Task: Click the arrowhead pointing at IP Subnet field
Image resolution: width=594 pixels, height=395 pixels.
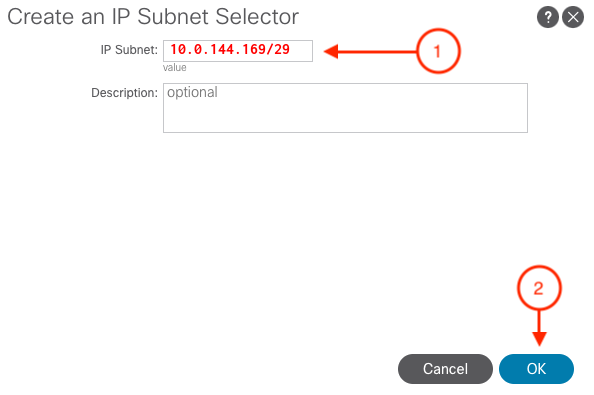Action: (331, 52)
